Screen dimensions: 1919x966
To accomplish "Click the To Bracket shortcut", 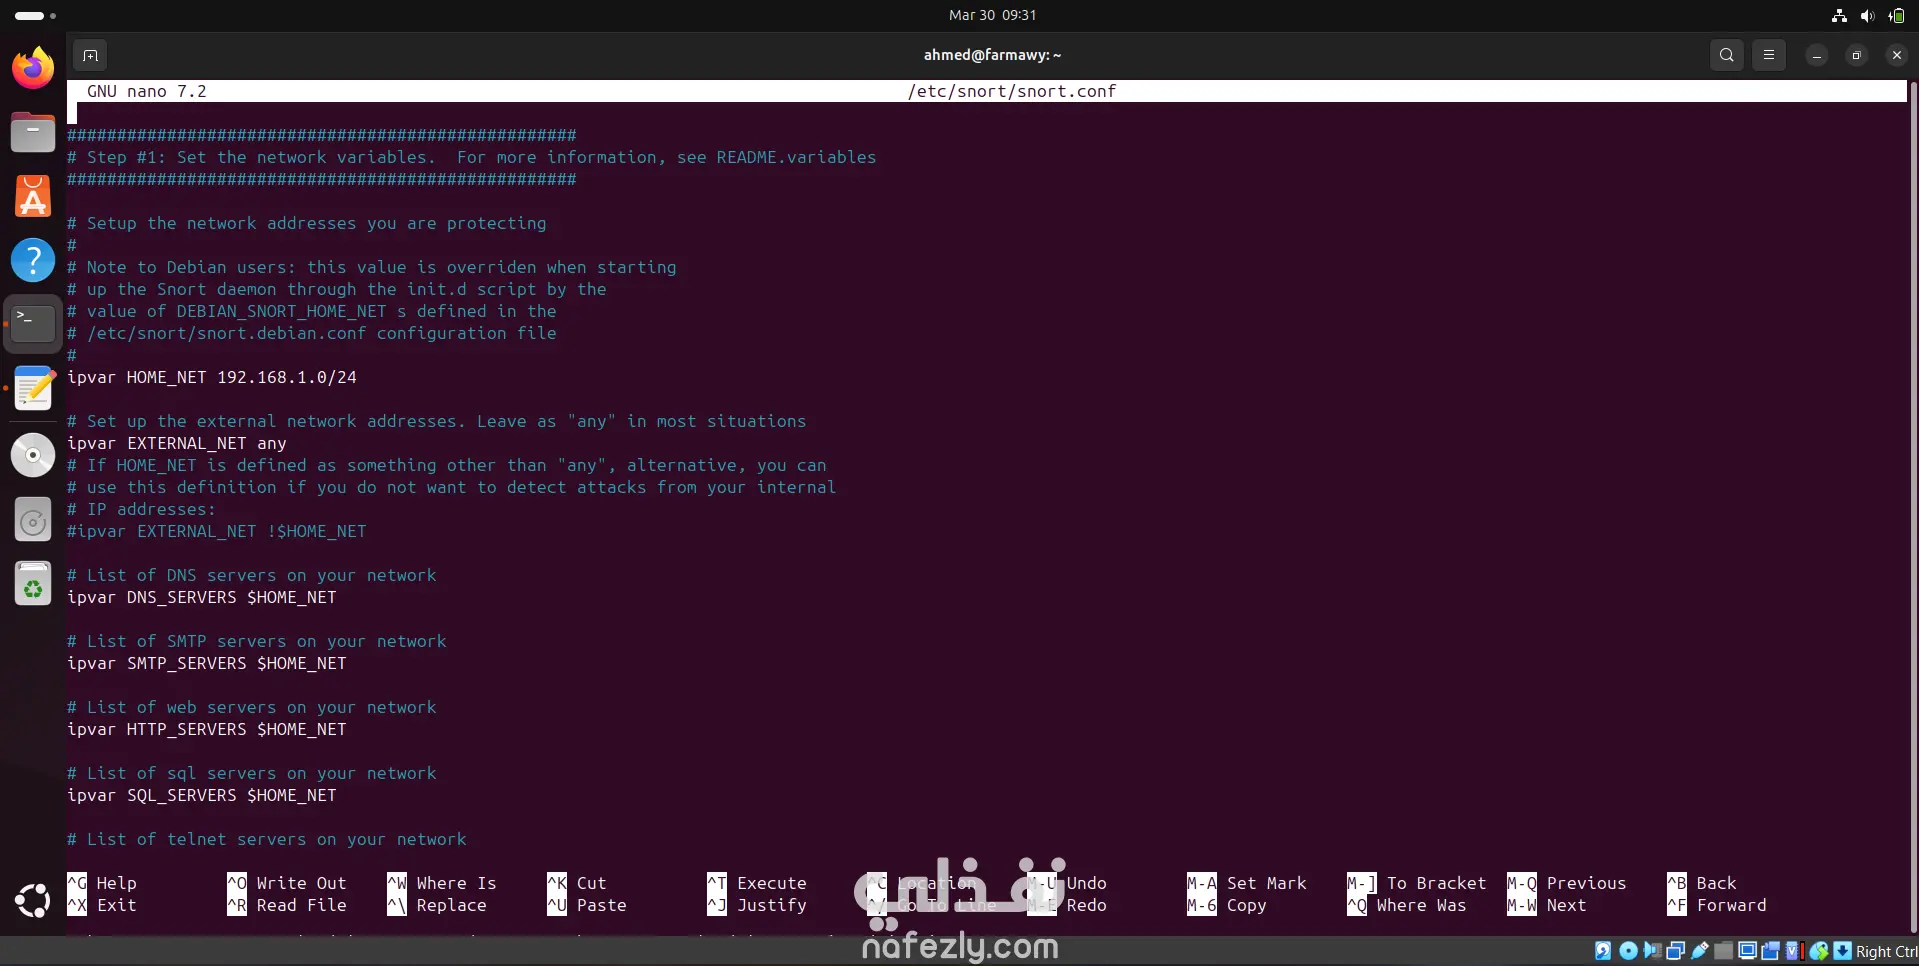I will [x=1417, y=883].
